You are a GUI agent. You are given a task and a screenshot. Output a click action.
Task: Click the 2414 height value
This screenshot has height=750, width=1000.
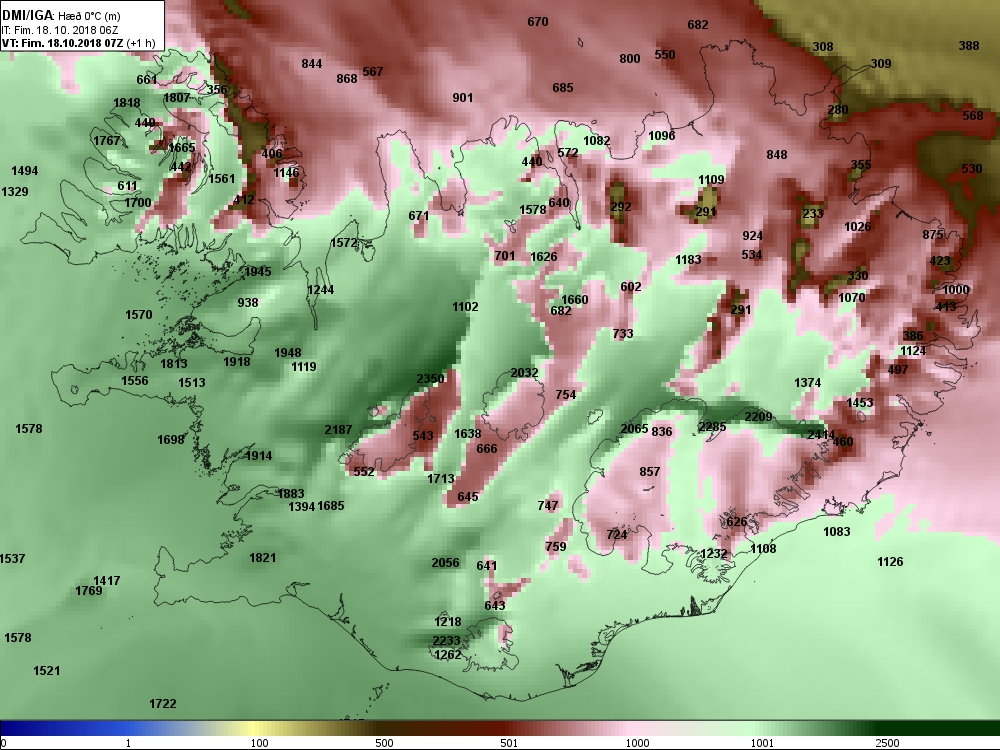[x=821, y=435]
